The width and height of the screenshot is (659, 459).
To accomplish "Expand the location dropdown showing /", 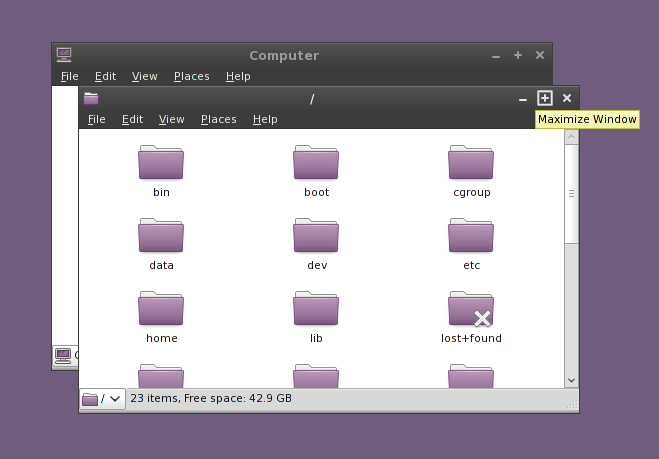I will tap(103, 399).
